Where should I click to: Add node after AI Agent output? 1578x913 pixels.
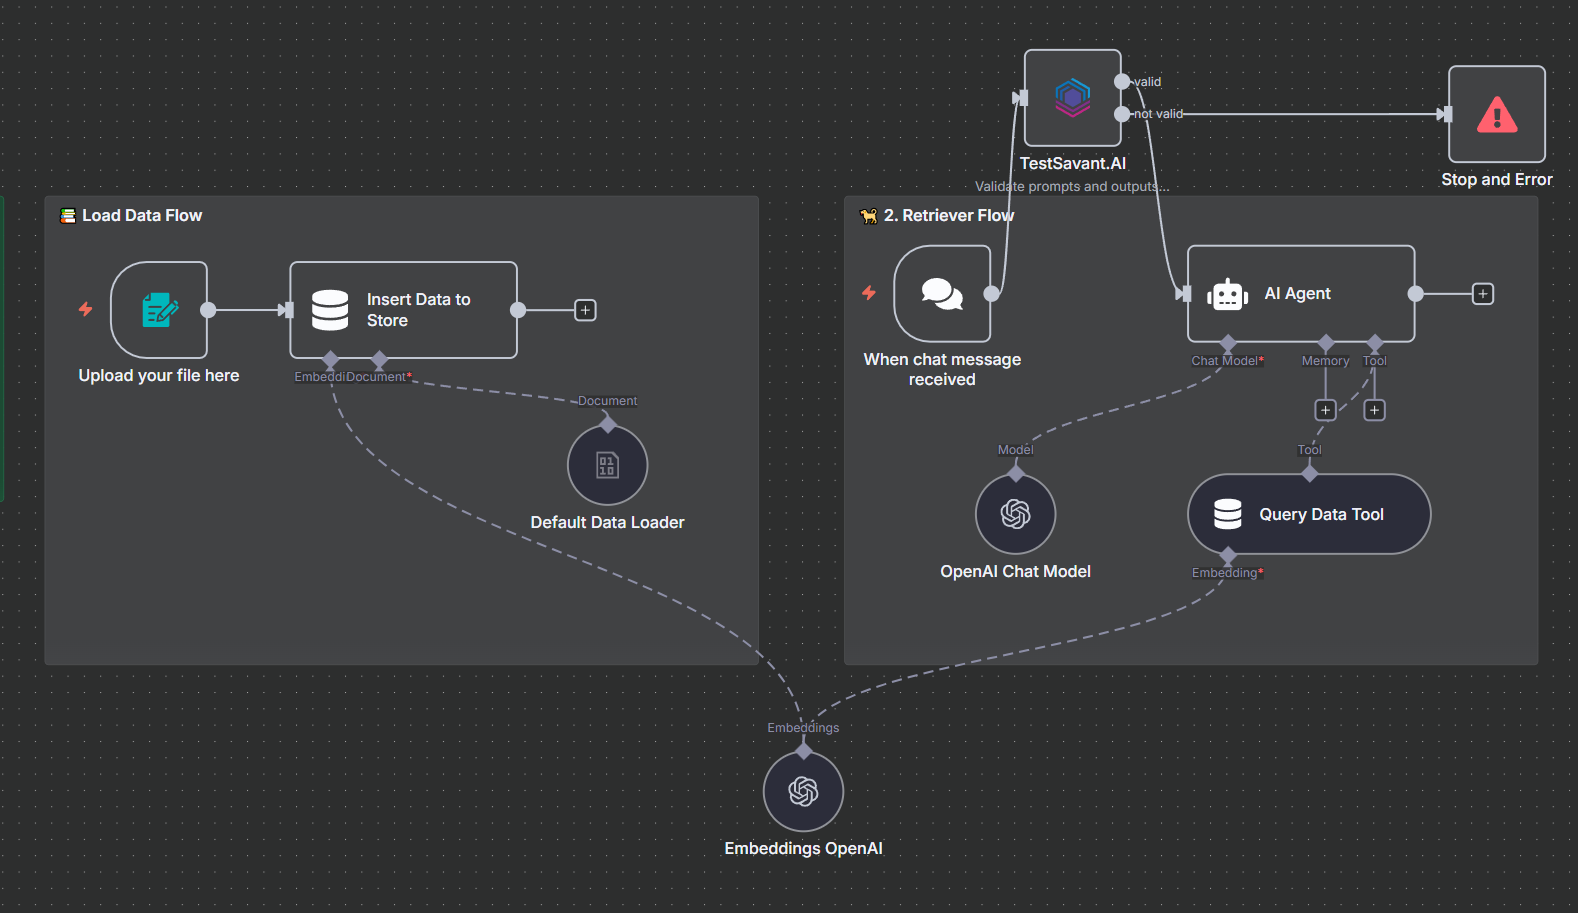click(x=1483, y=294)
